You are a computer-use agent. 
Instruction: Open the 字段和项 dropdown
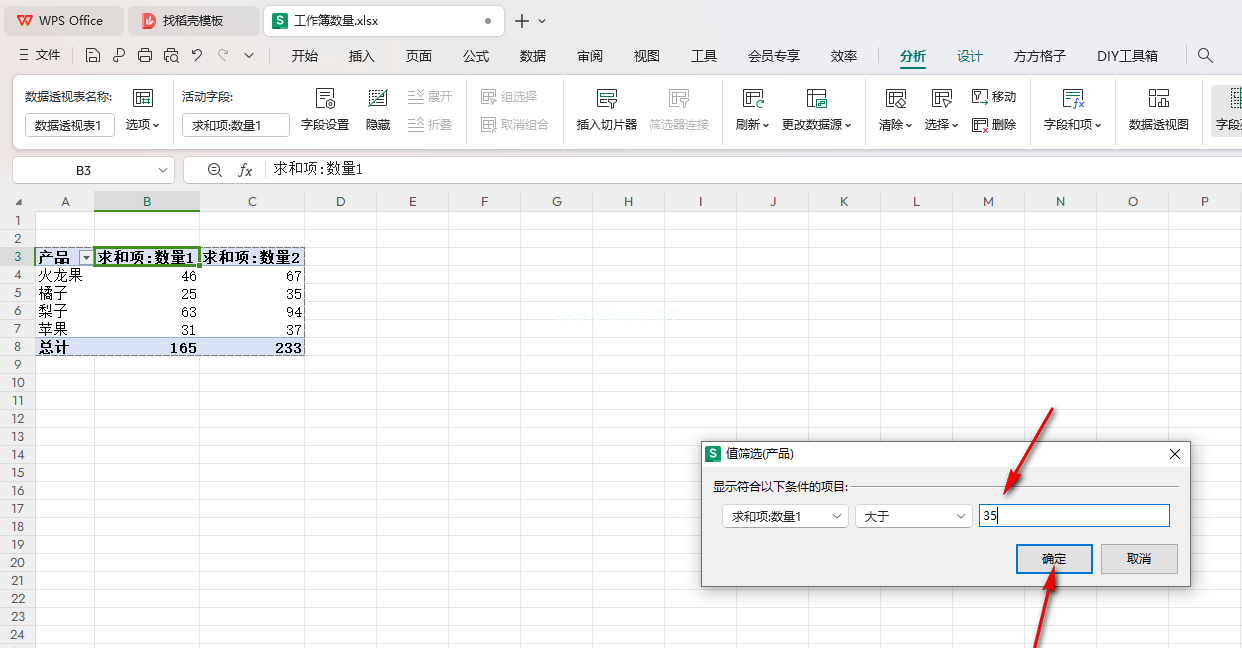(x=1073, y=125)
